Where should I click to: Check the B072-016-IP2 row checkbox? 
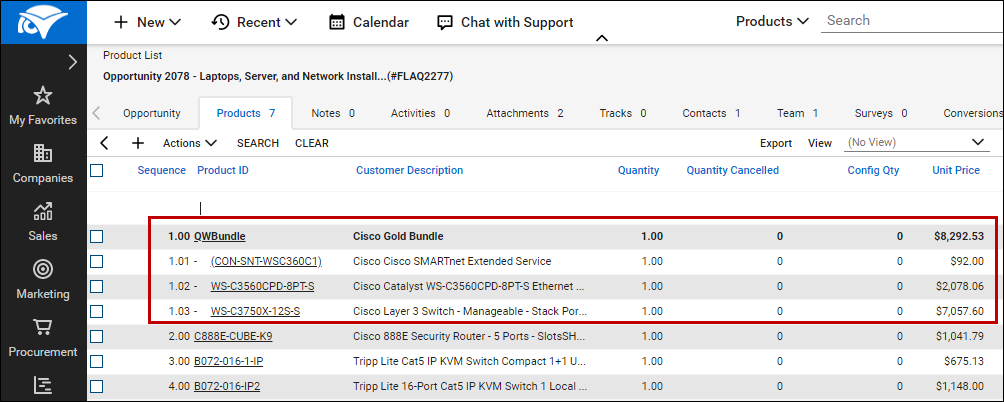[97, 387]
